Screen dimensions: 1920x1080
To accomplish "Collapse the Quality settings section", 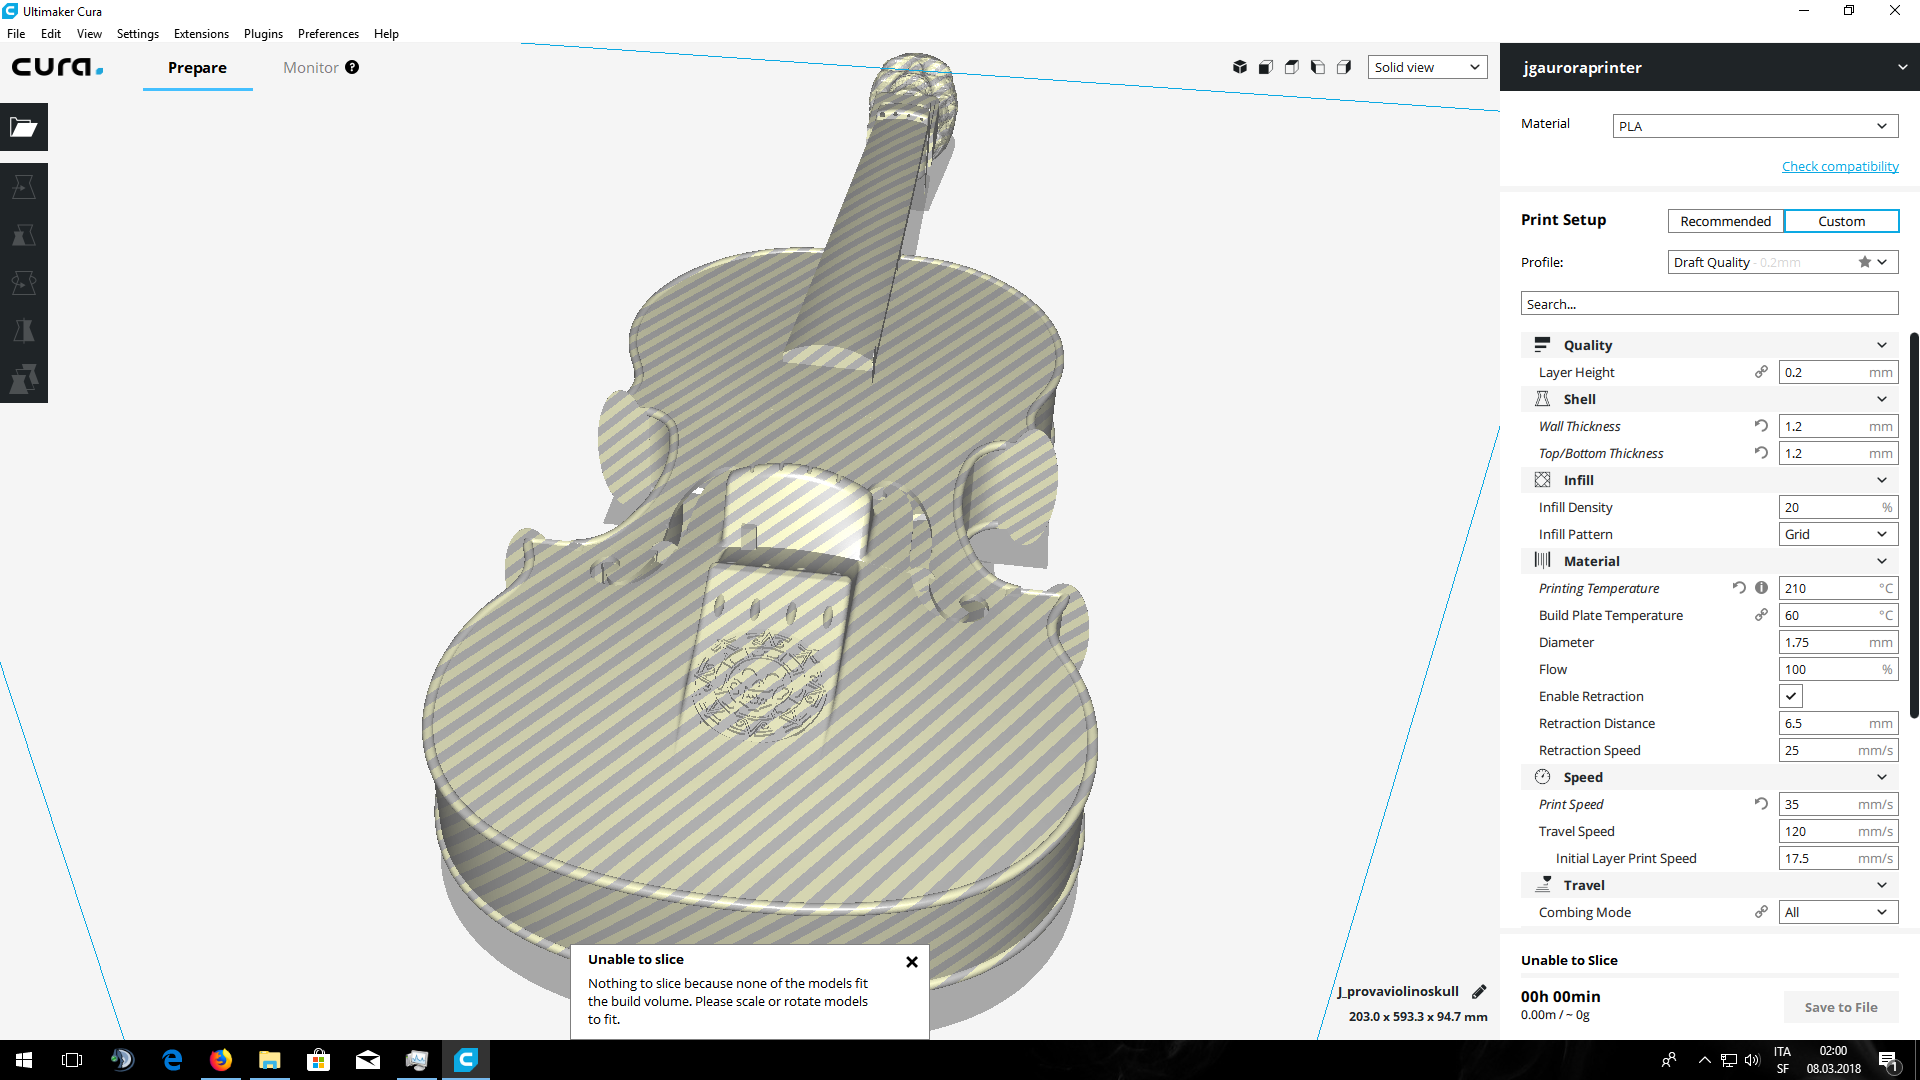I will pos(1709,345).
